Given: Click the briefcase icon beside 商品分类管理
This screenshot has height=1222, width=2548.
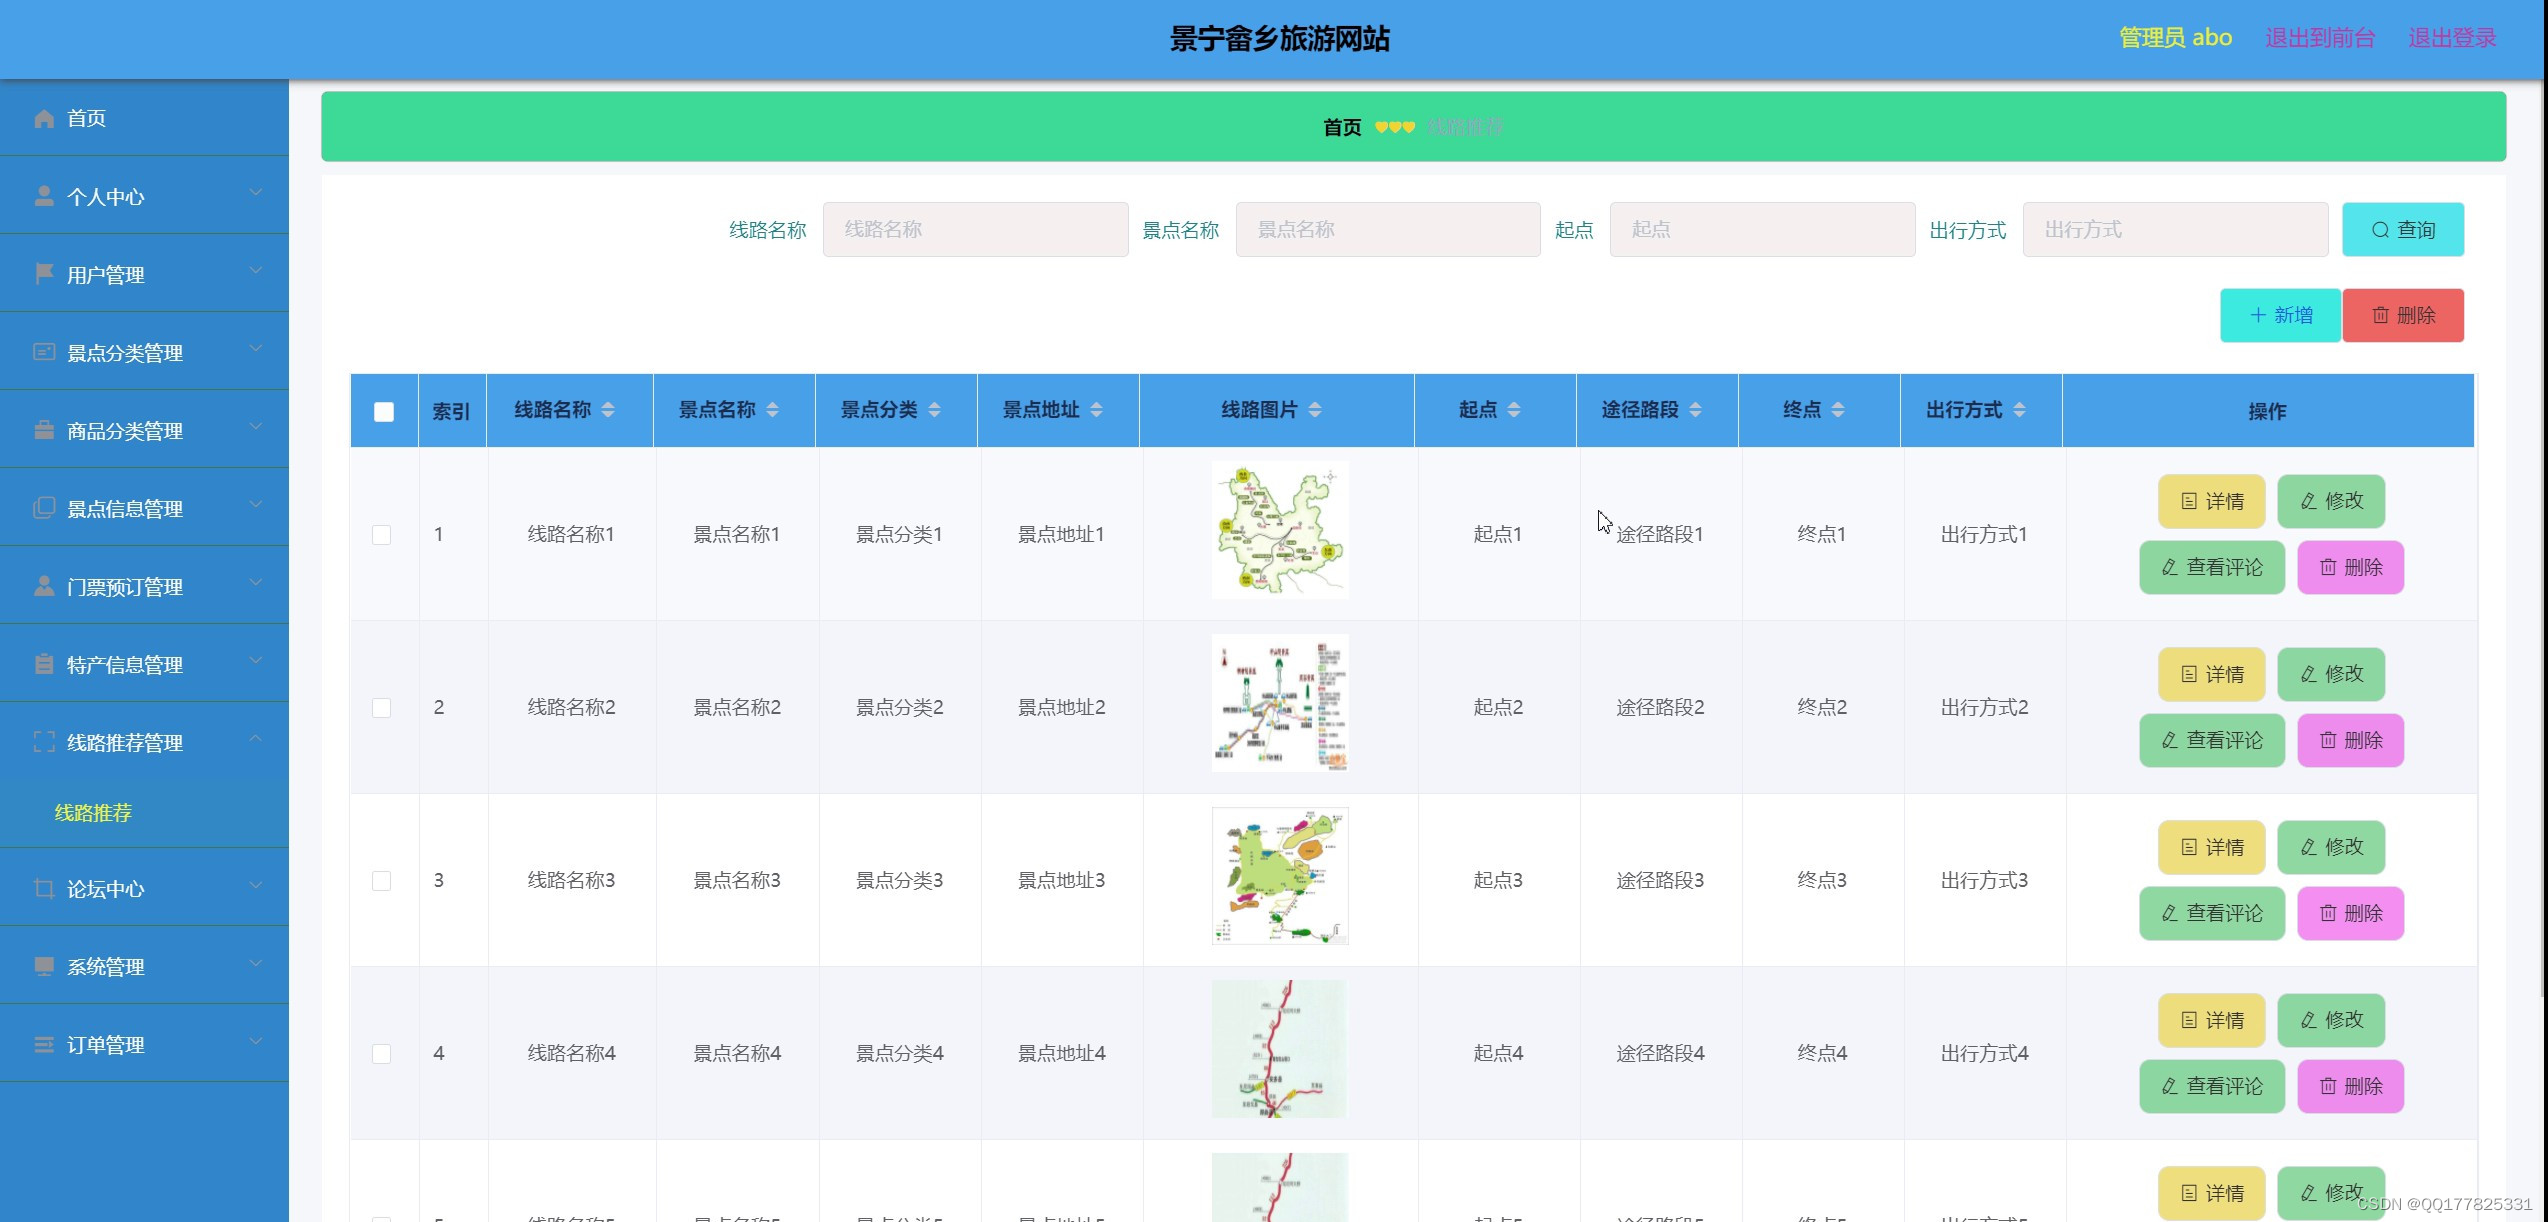Looking at the screenshot, I should 44,430.
